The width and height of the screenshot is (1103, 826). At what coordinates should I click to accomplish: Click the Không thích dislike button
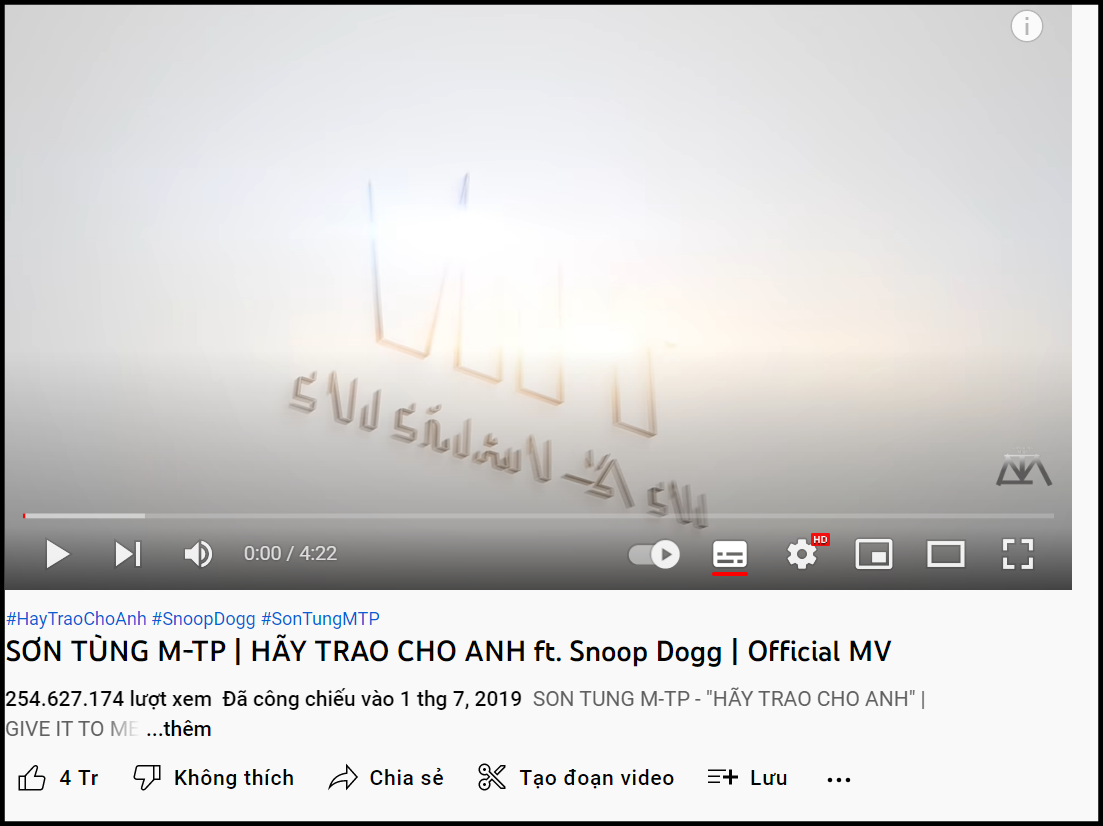pos(214,778)
